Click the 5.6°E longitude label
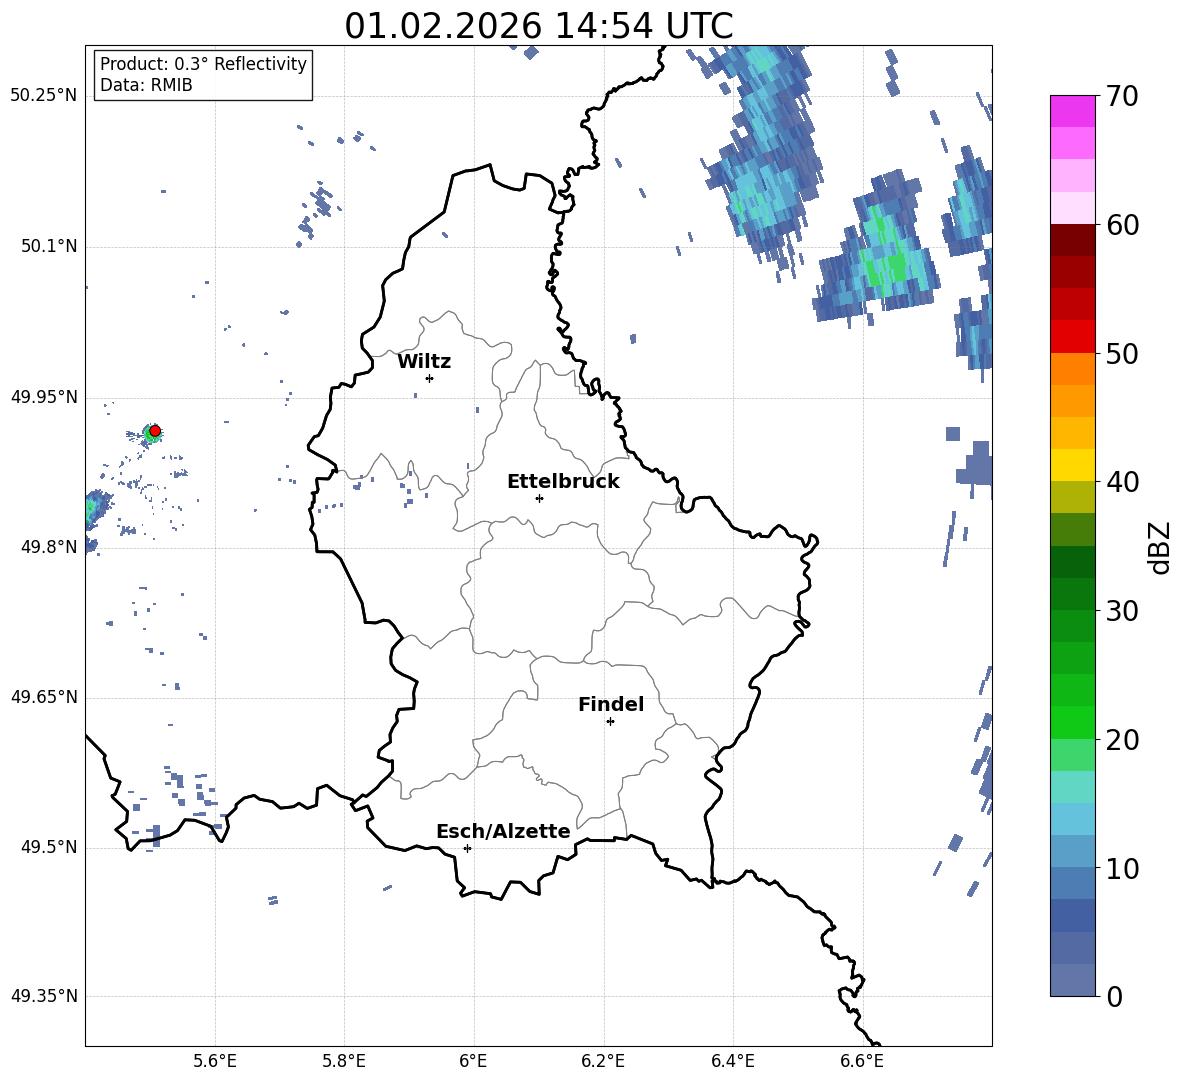Screen dimensions: 1184x1081 point(215,1061)
